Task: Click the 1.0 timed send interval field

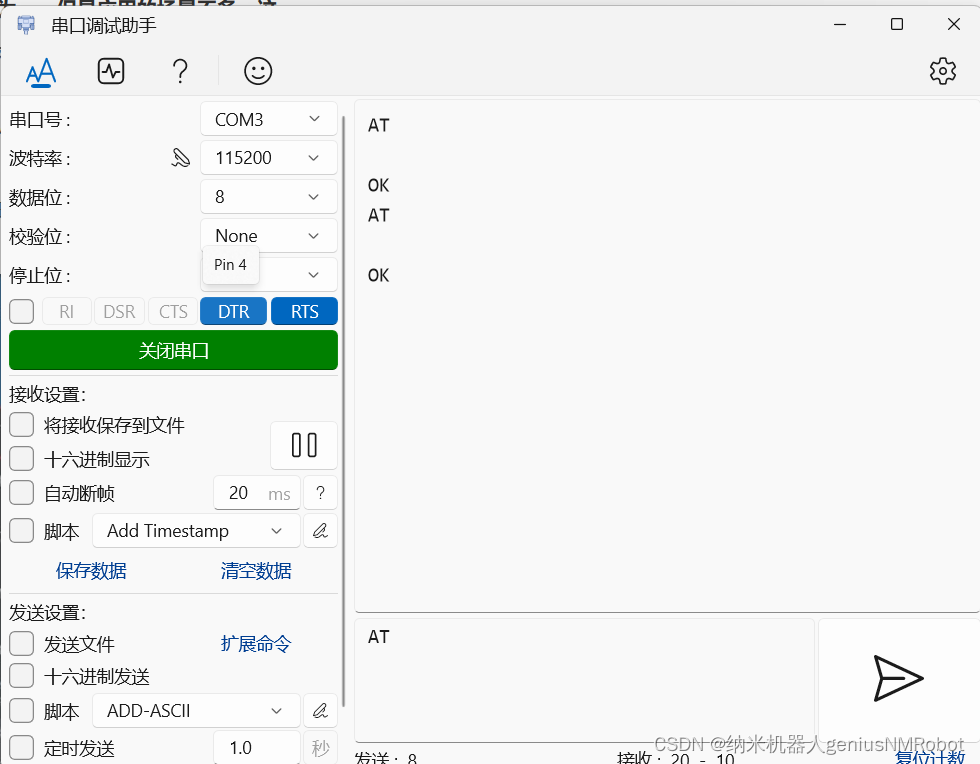Action: (x=257, y=748)
